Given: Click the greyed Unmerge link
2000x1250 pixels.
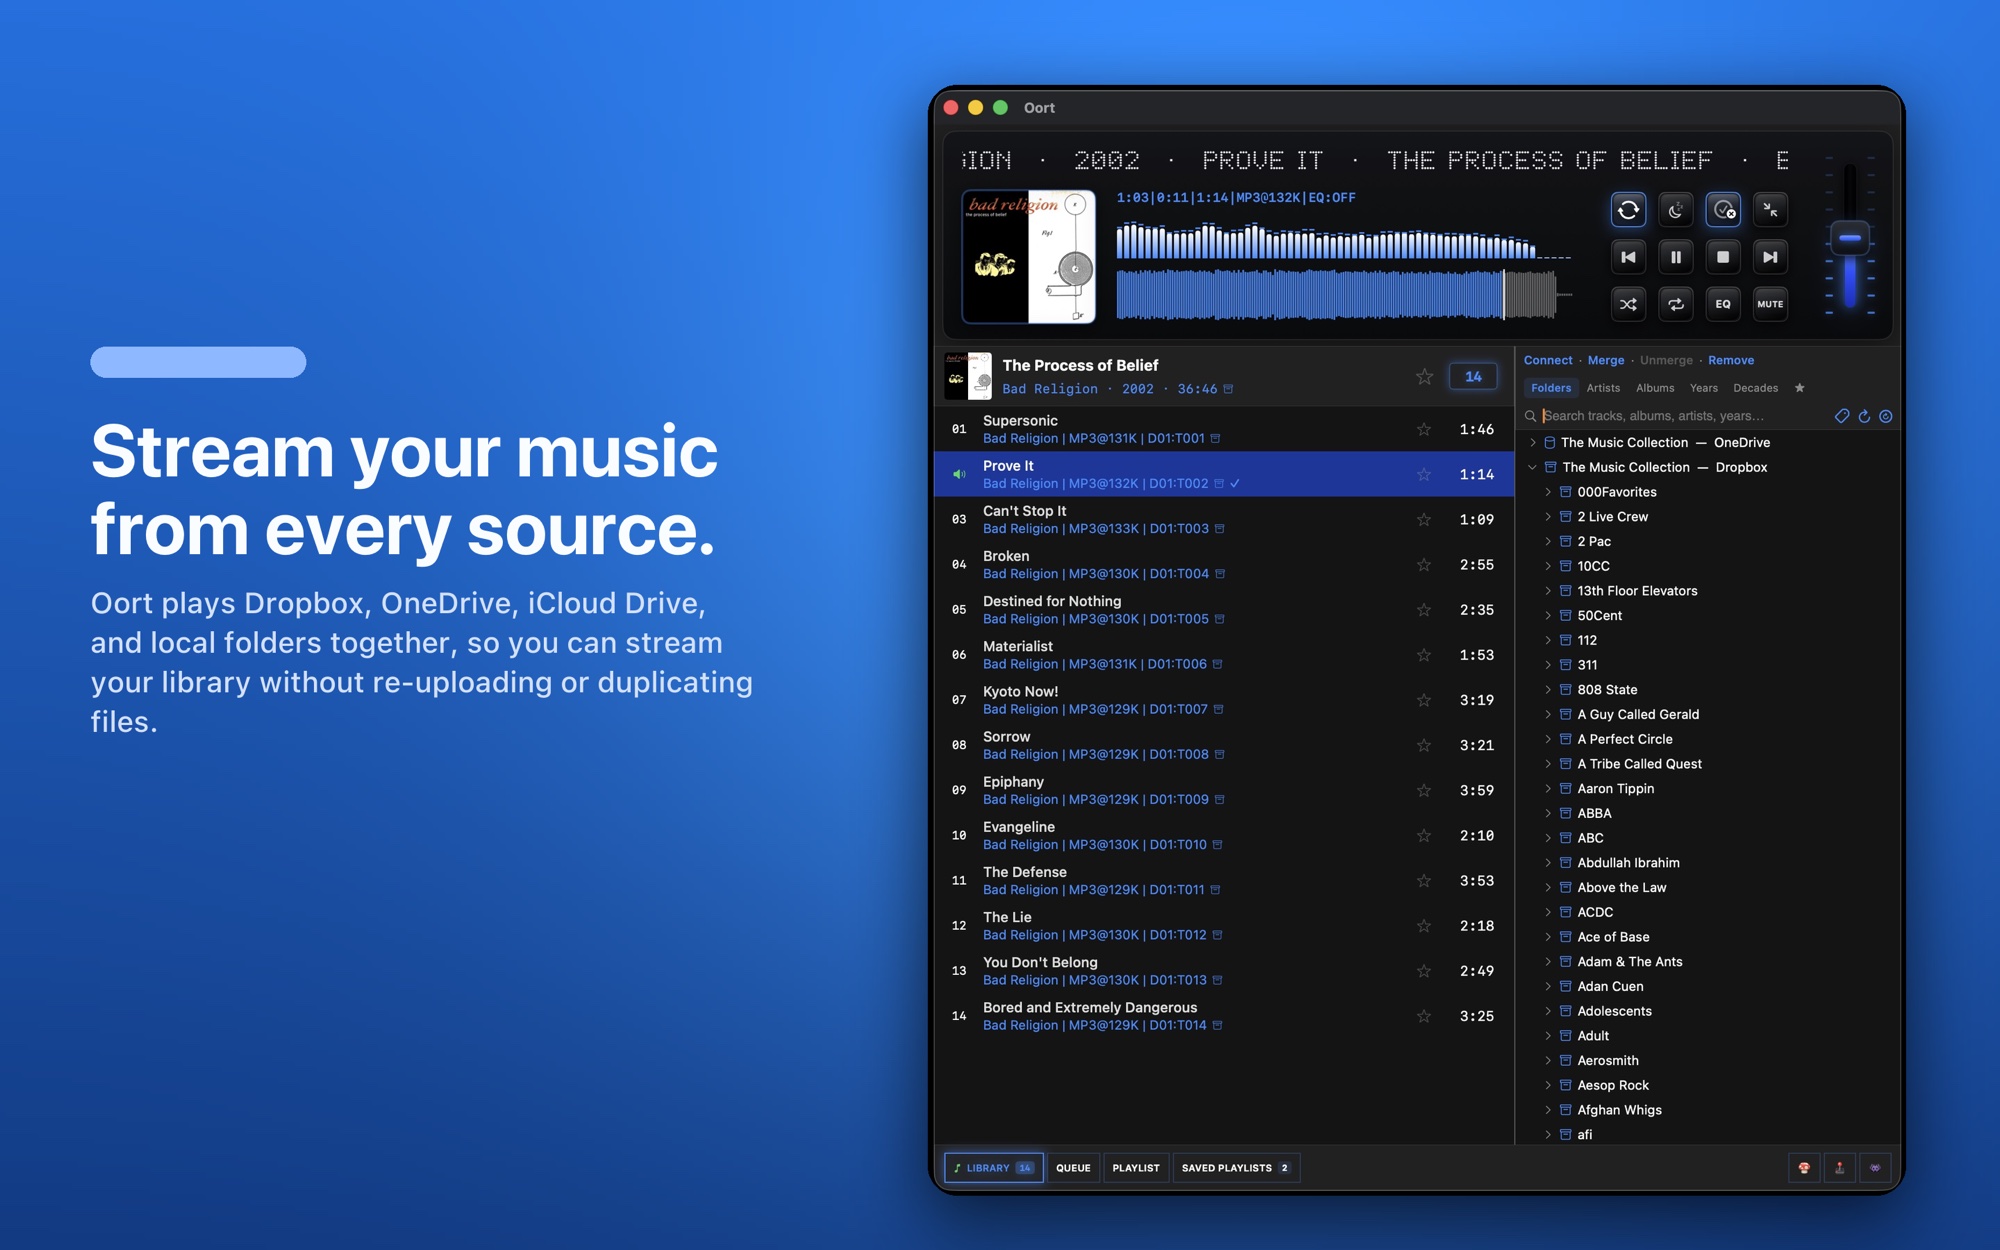Looking at the screenshot, I should point(1666,360).
